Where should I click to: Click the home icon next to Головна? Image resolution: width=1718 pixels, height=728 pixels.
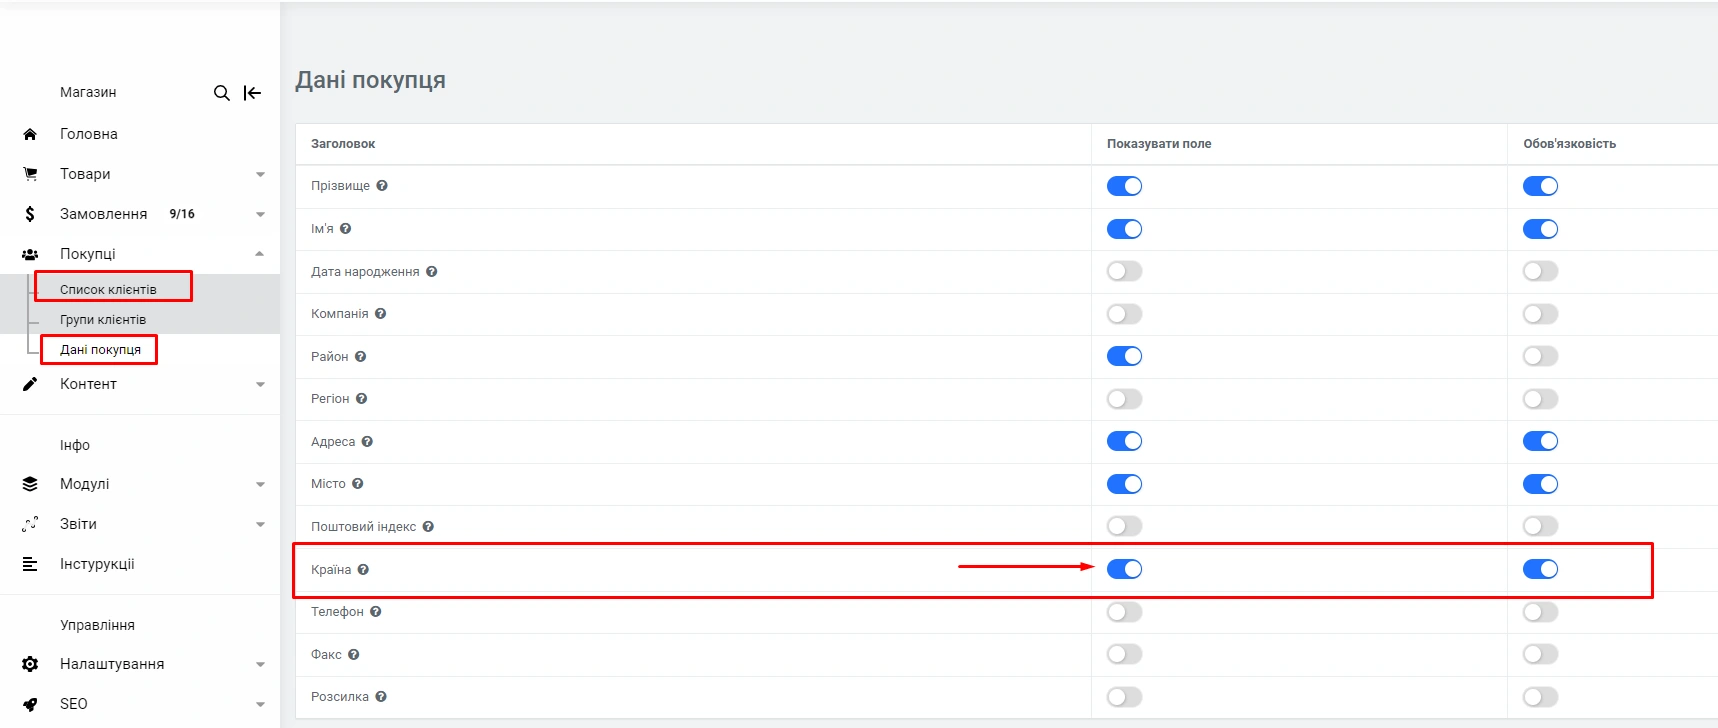tap(30, 134)
